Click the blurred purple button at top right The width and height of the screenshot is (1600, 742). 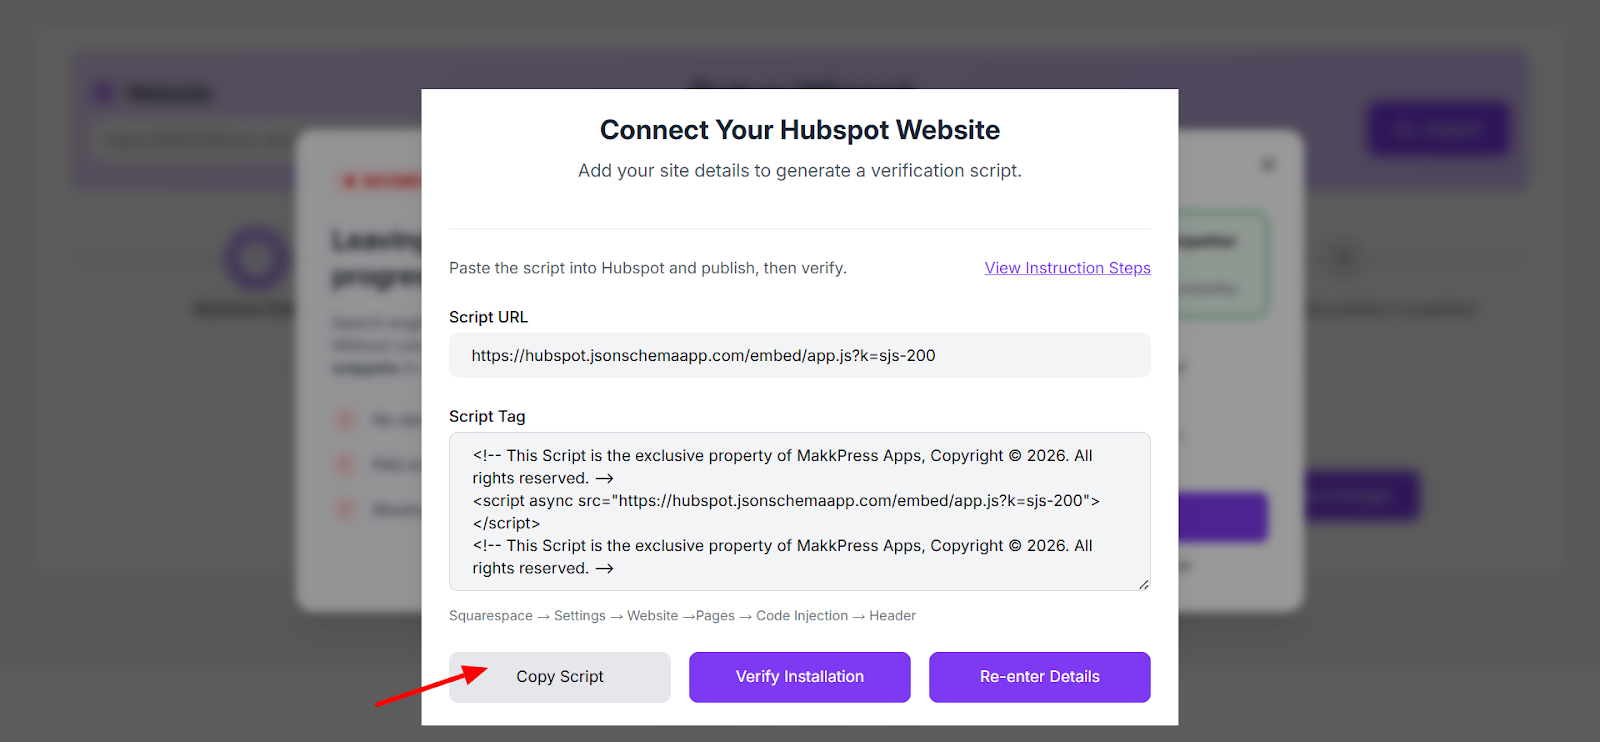[1438, 128]
